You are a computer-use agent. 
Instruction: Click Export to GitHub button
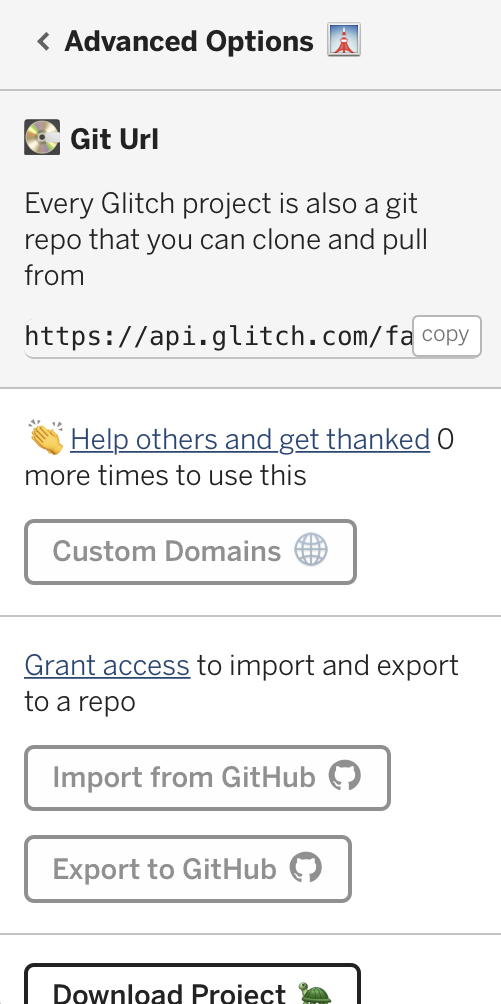click(188, 869)
